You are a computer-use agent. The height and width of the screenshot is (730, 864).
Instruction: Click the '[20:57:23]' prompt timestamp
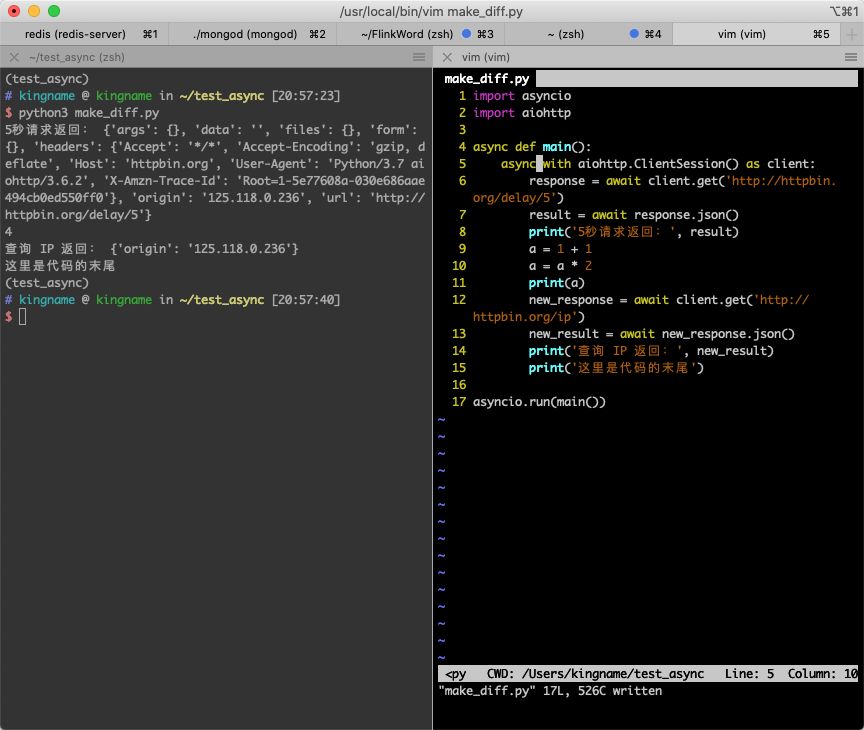(306, 96)
